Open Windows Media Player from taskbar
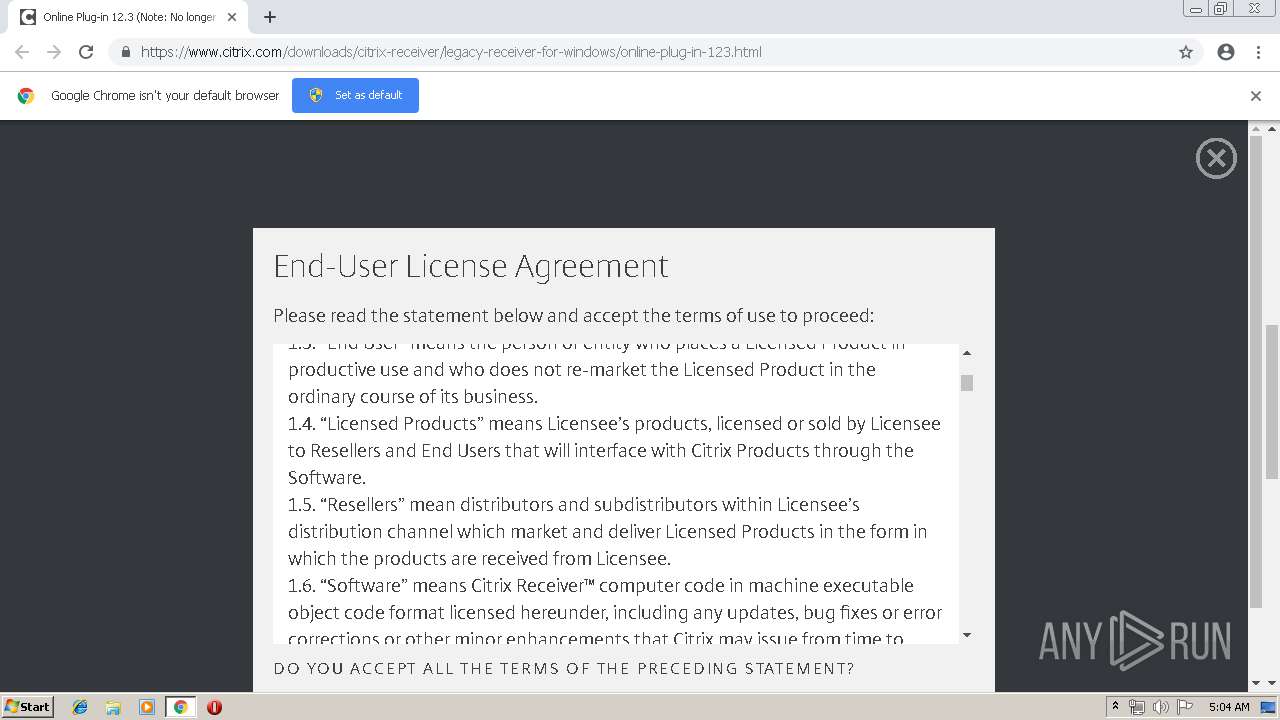 pos(147,707)
